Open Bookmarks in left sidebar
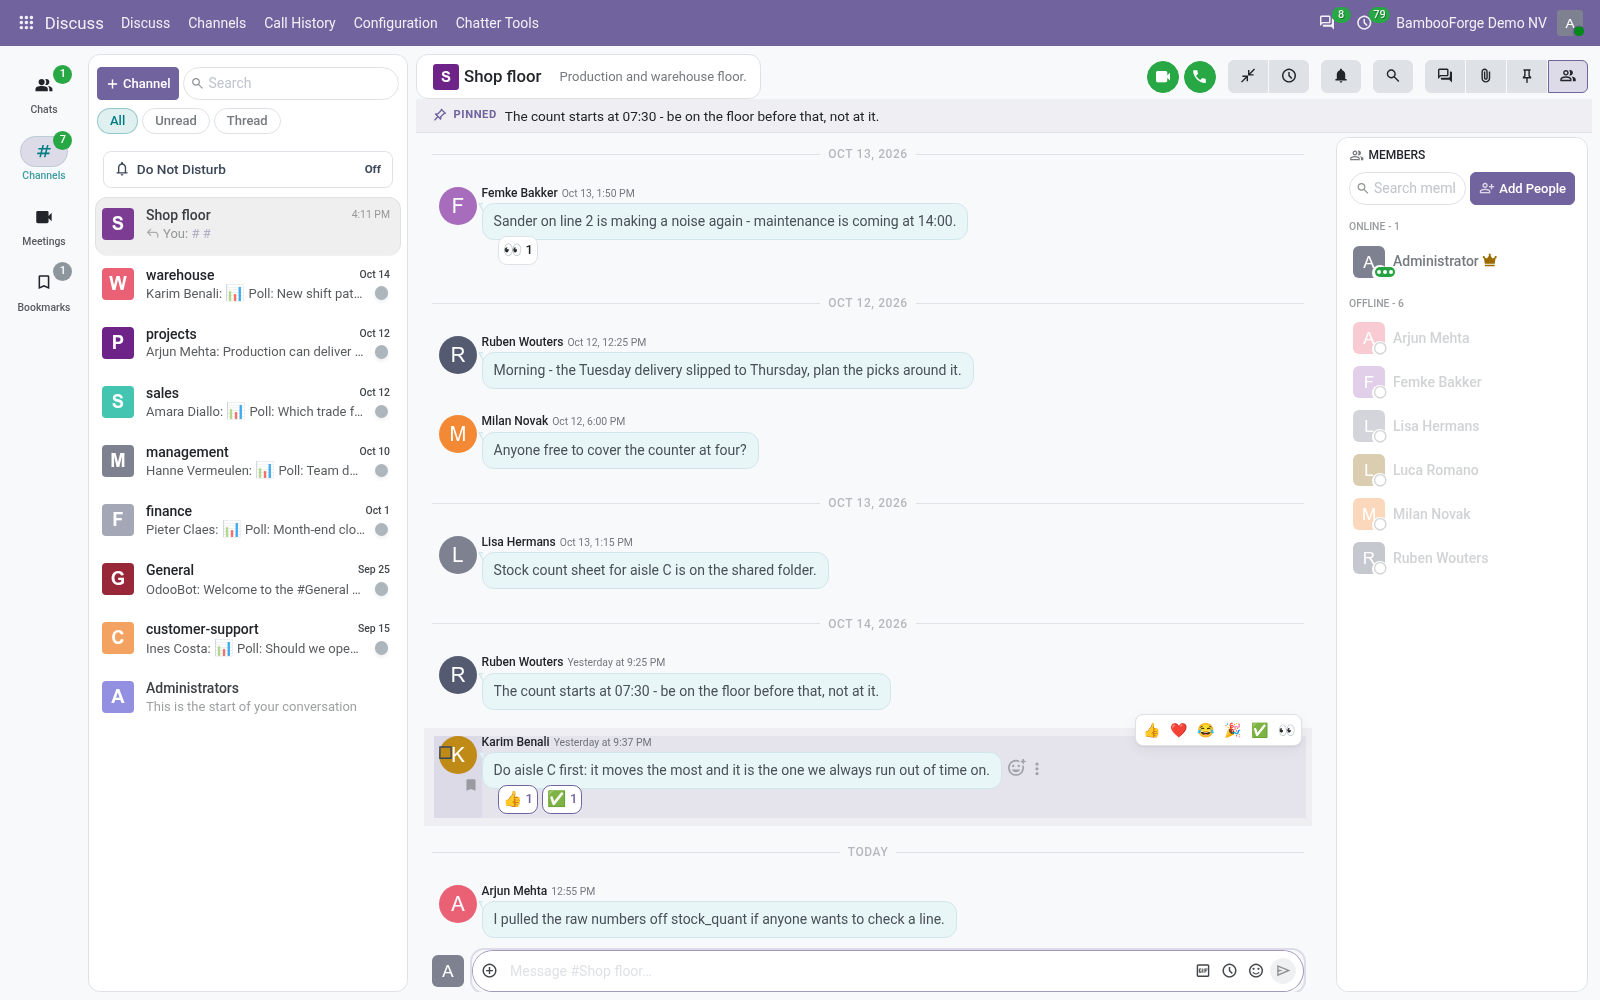This screenshot has width=1600, height=1000. [44, 292]
